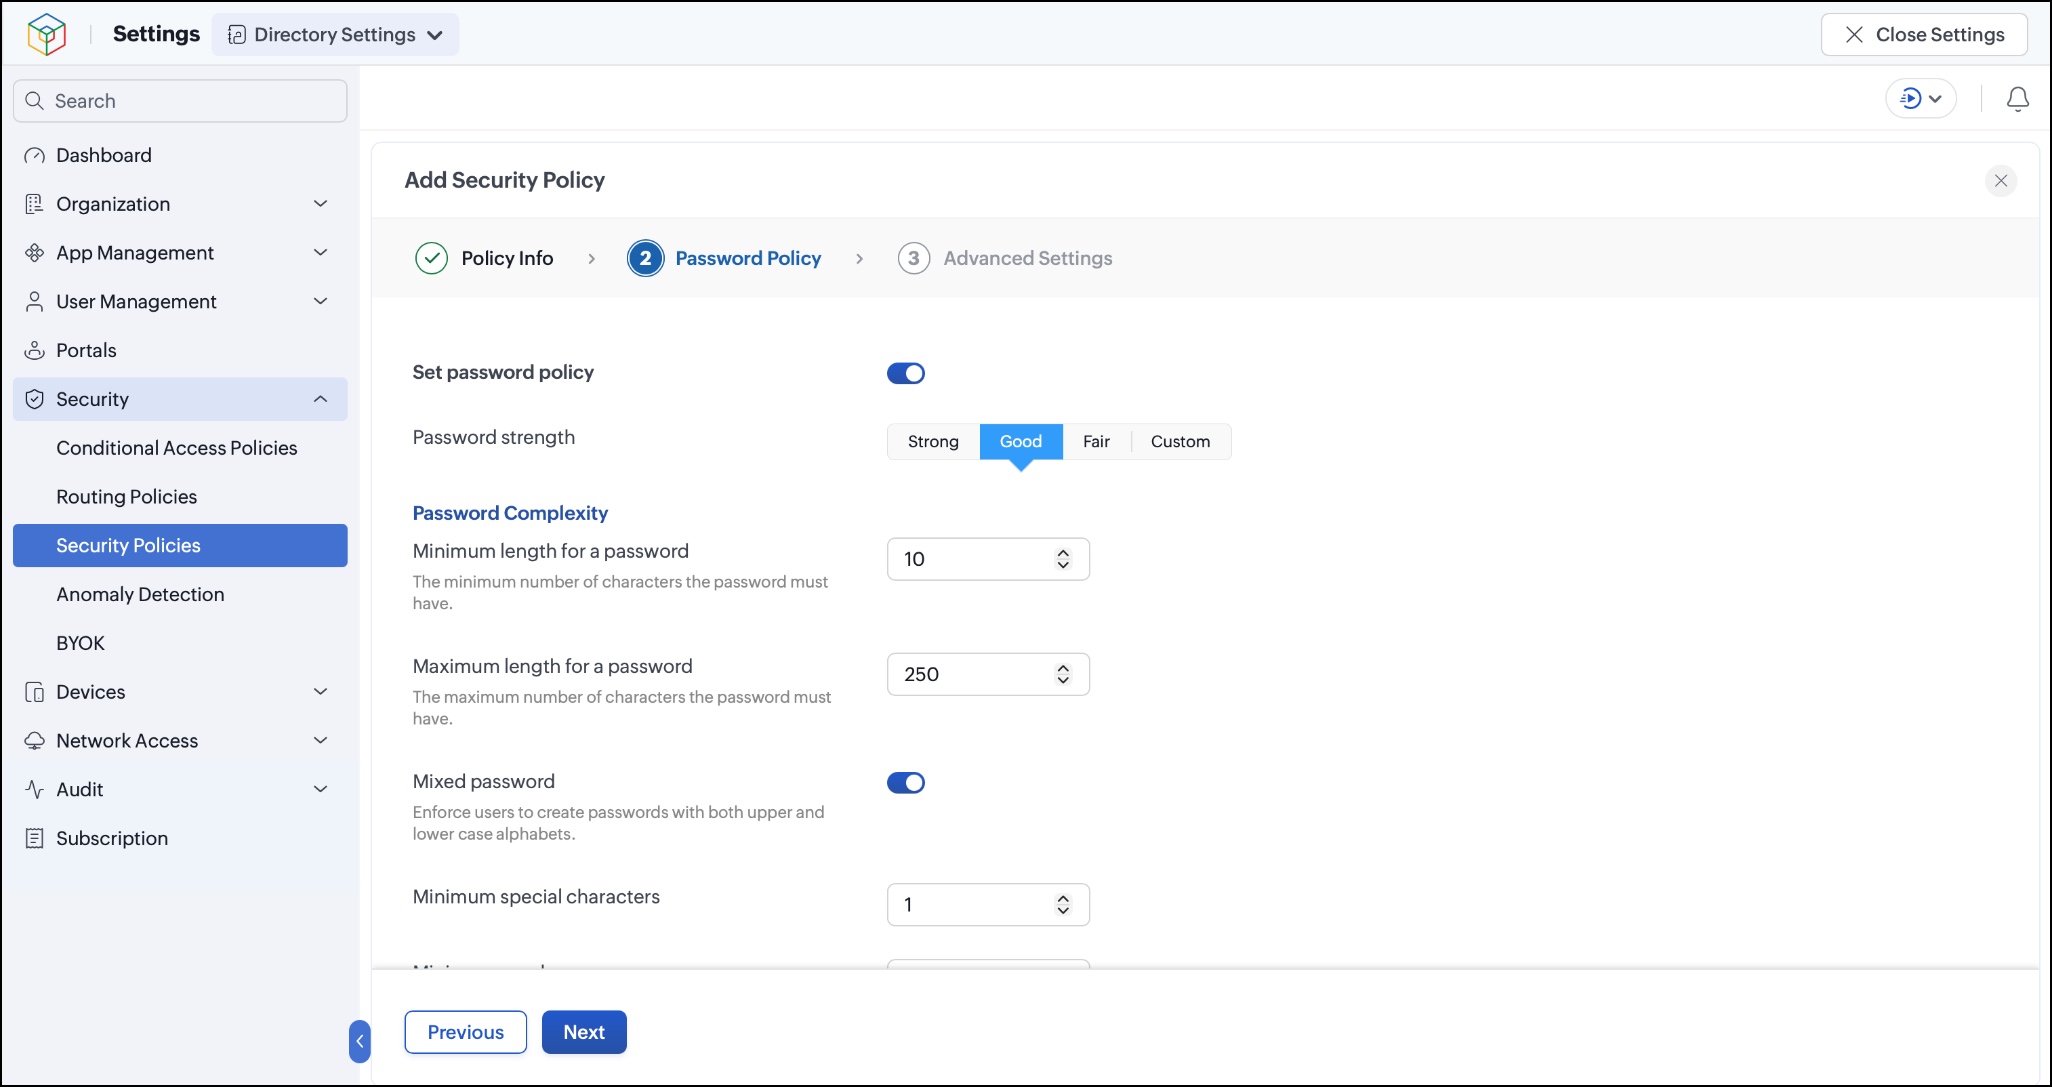The width and height of the screenshot is (2052, 1087).
Task: Select Custom password strength
Action: [1180, 442]
